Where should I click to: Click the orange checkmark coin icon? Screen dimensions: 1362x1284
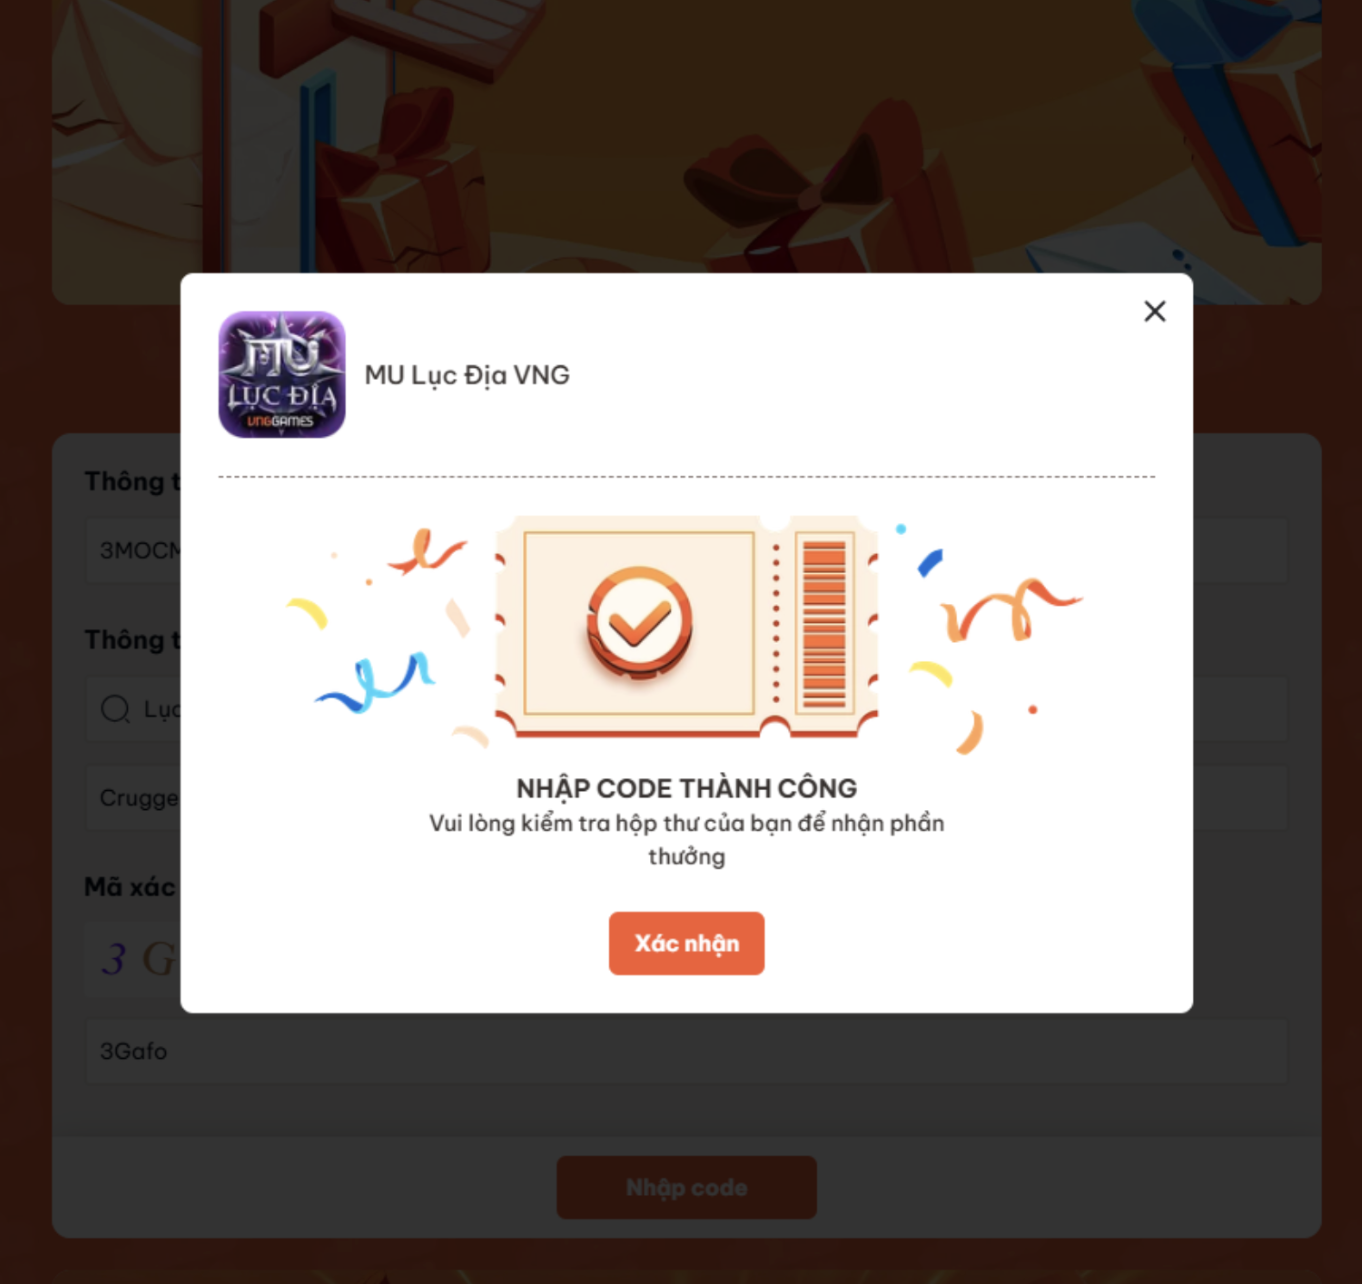point(639,622)
